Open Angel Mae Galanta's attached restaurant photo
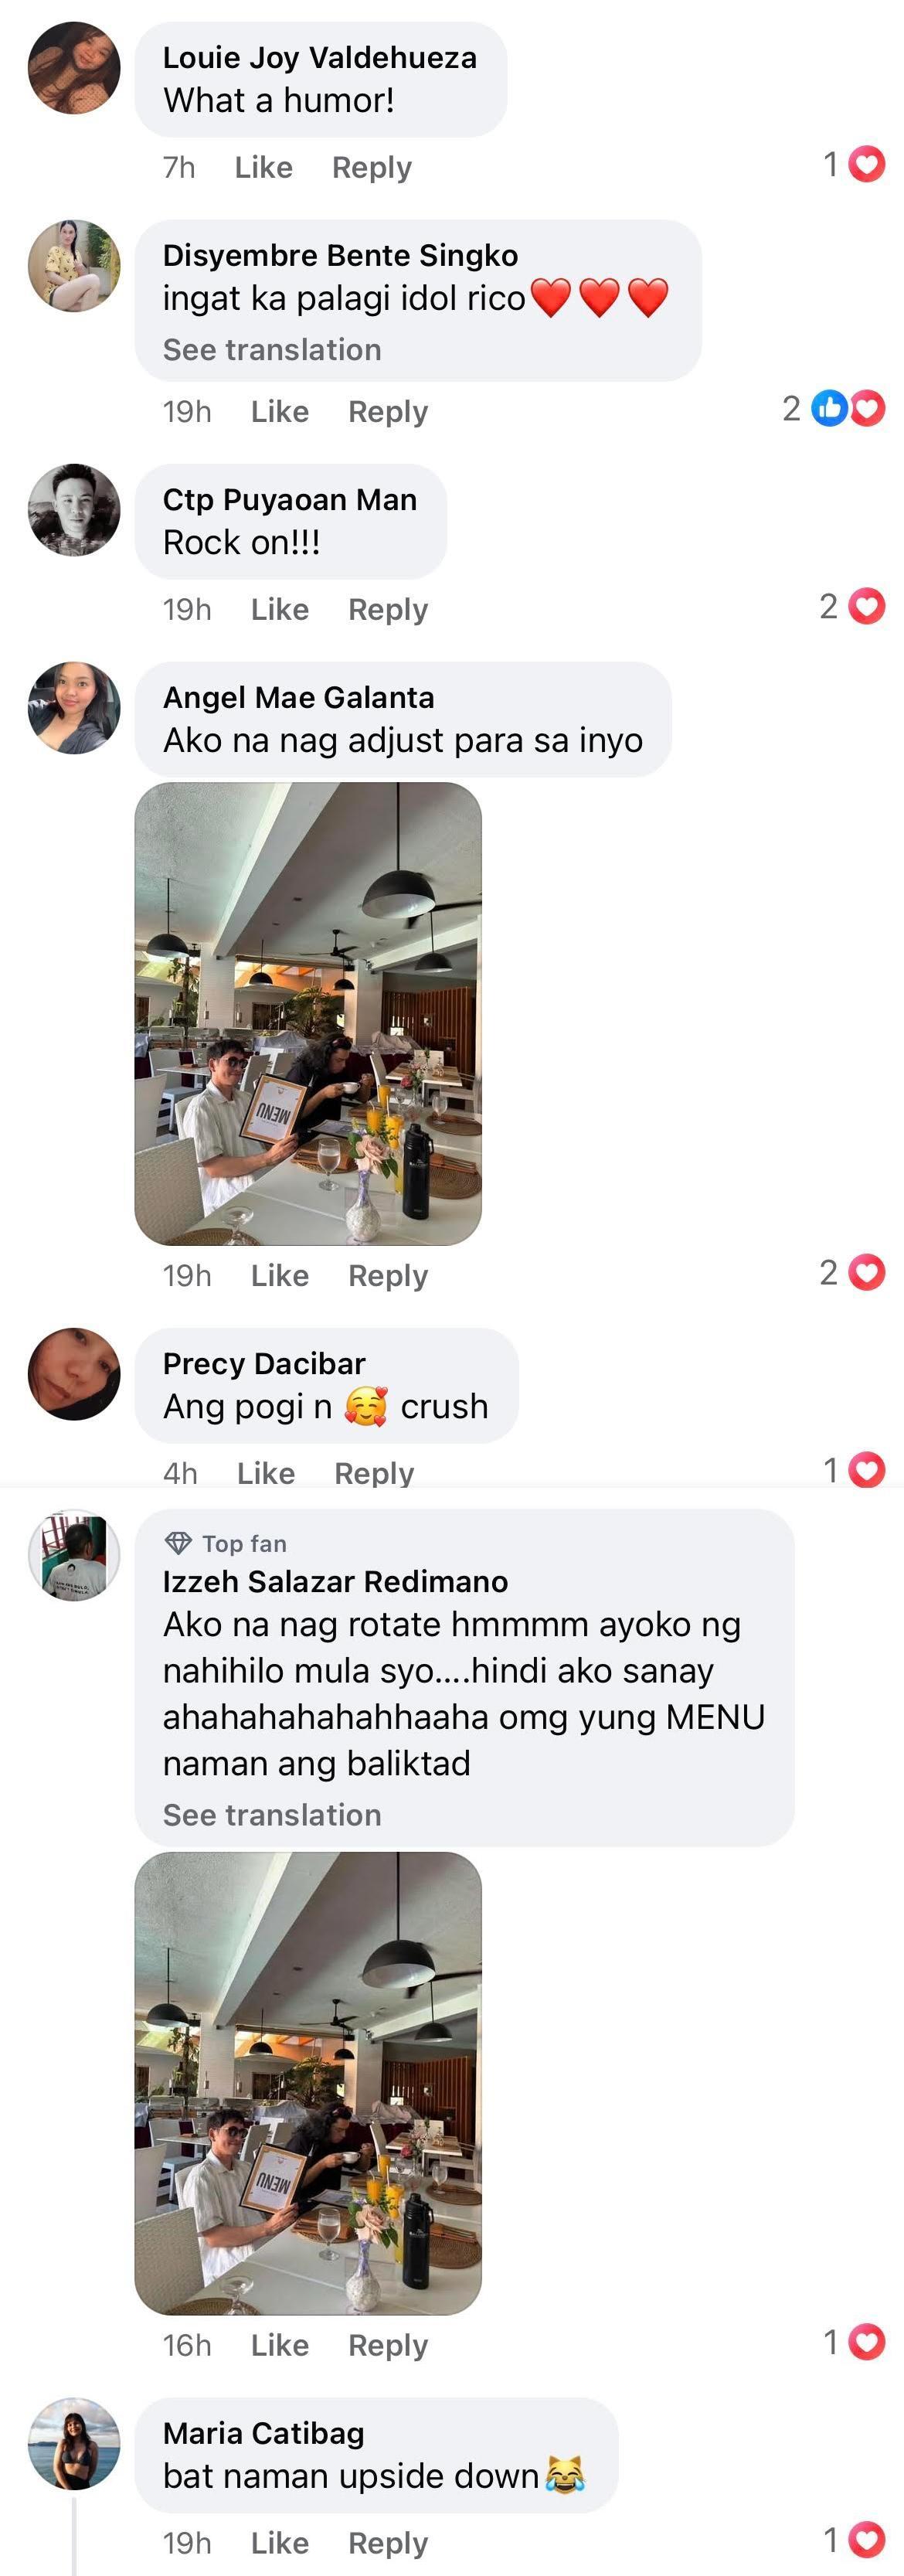 [308, 1014]
